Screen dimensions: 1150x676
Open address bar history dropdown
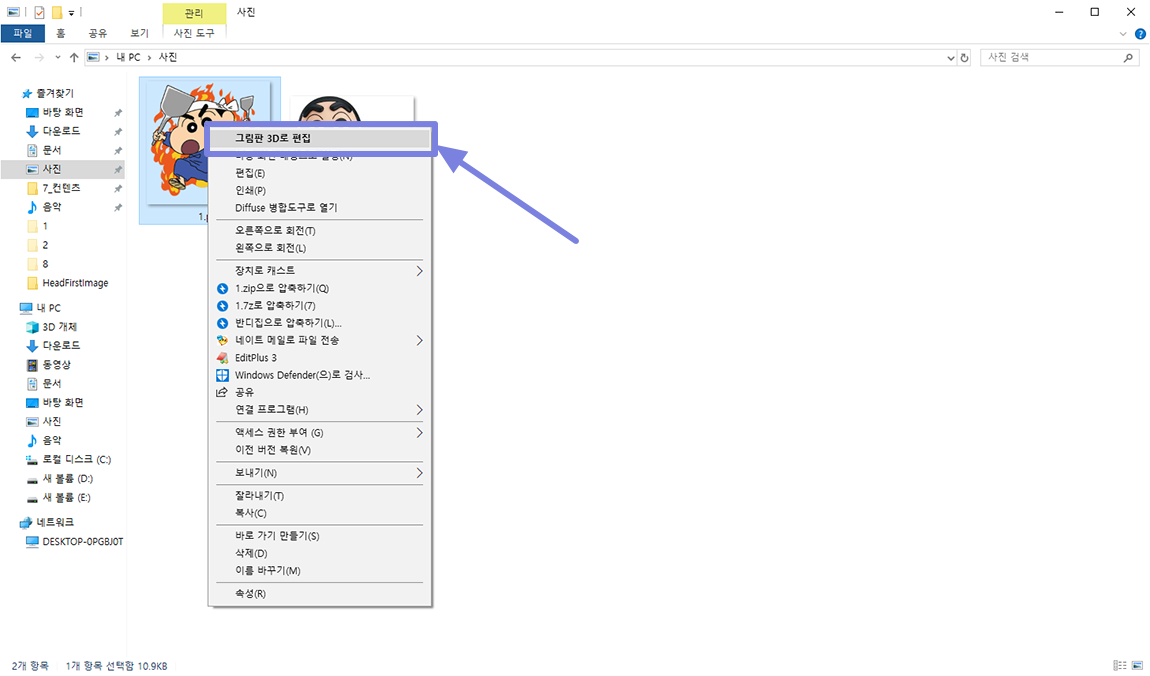coord(951,58)
